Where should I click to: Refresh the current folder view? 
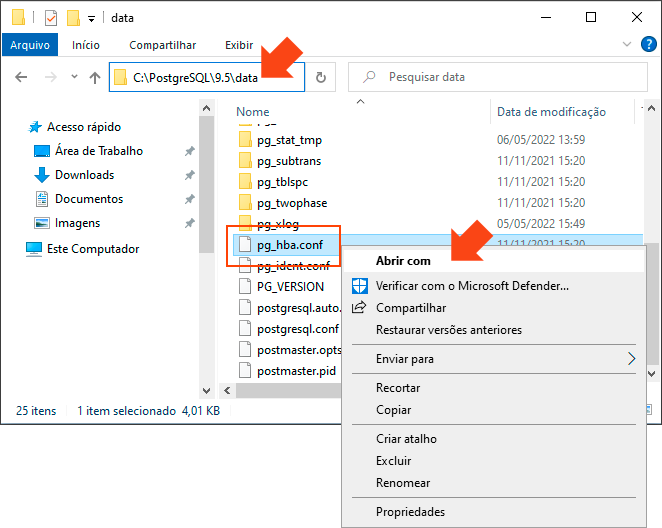[321, 78]
